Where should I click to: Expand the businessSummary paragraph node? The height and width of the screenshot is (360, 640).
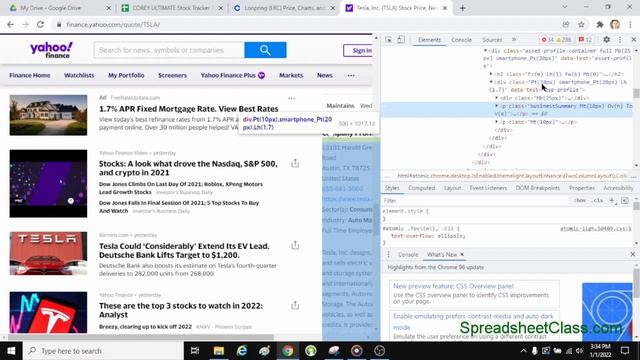pos(497,106)
